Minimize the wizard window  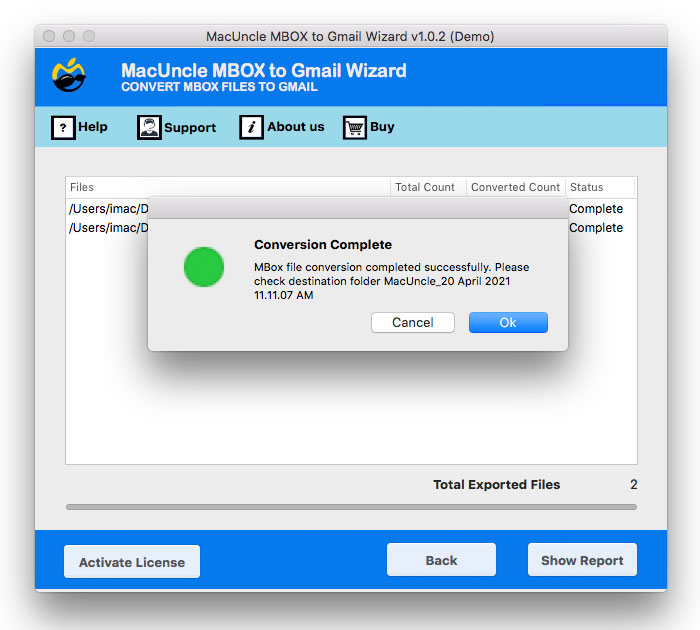coord(69,36)
